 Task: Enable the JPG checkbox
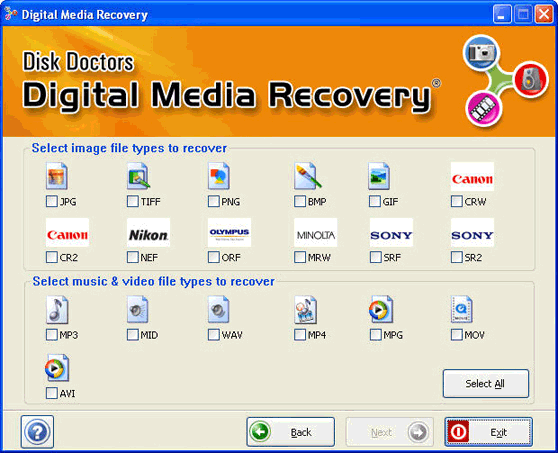pos(52,201)
